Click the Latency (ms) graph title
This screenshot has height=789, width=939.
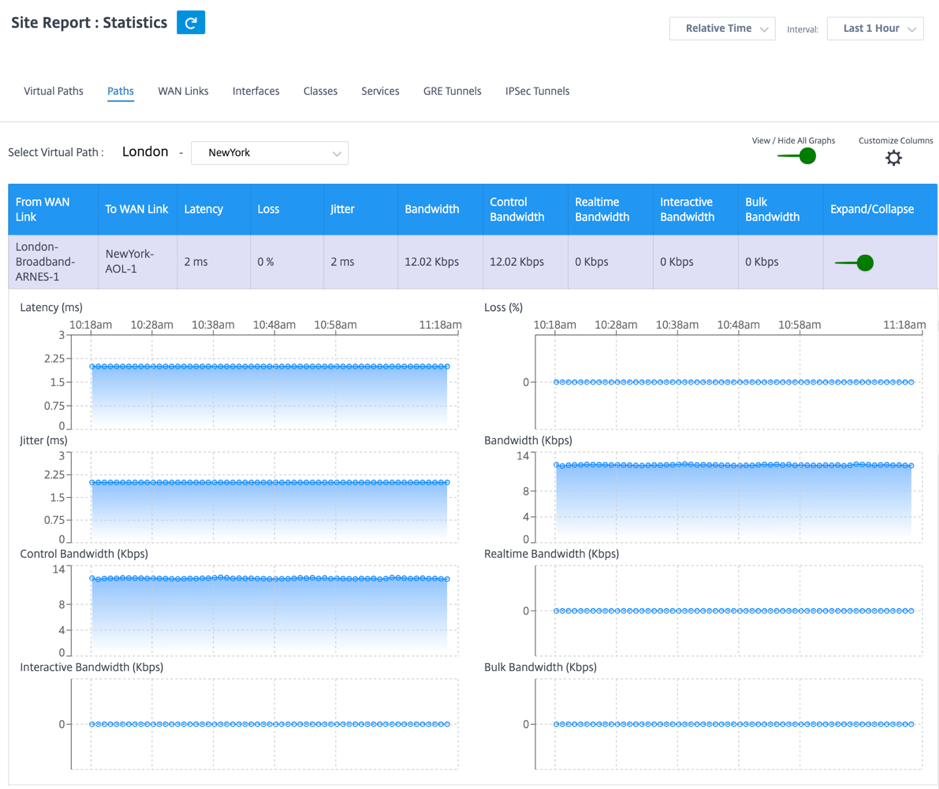click(x=52, y=308)
